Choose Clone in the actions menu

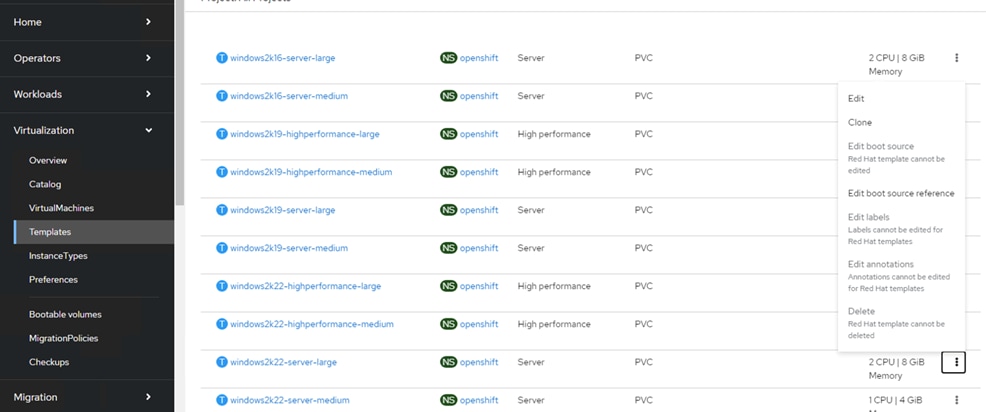[x=859, y=122]
